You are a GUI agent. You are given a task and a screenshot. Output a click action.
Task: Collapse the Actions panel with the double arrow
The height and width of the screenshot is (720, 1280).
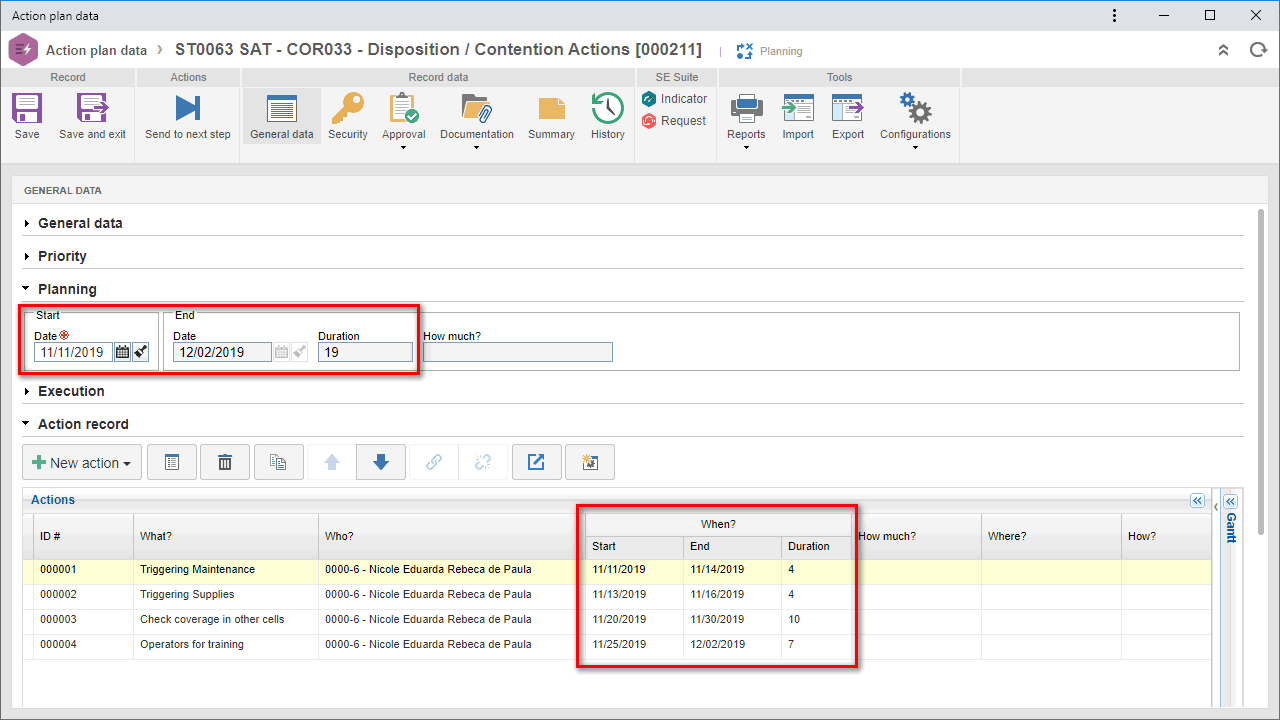[x=1196, y=501]
